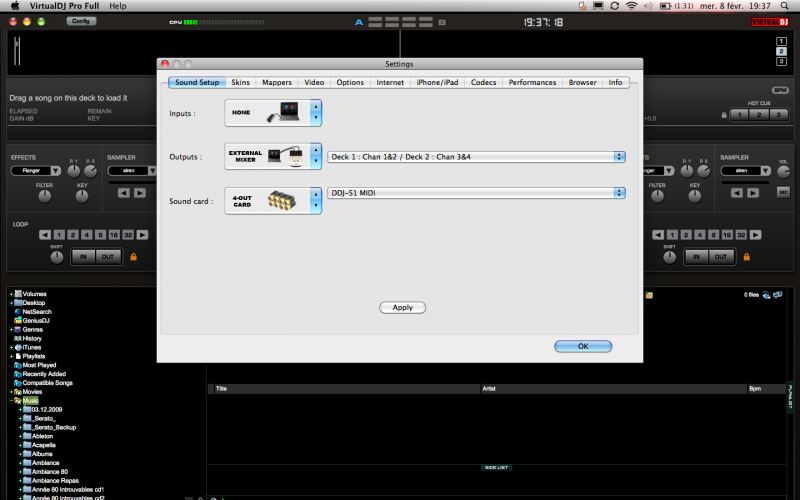The height and width of the screenshot is (500, 800).
Task: Open the Deck channel outputs dropdown
Action: (x=477, y=157)
